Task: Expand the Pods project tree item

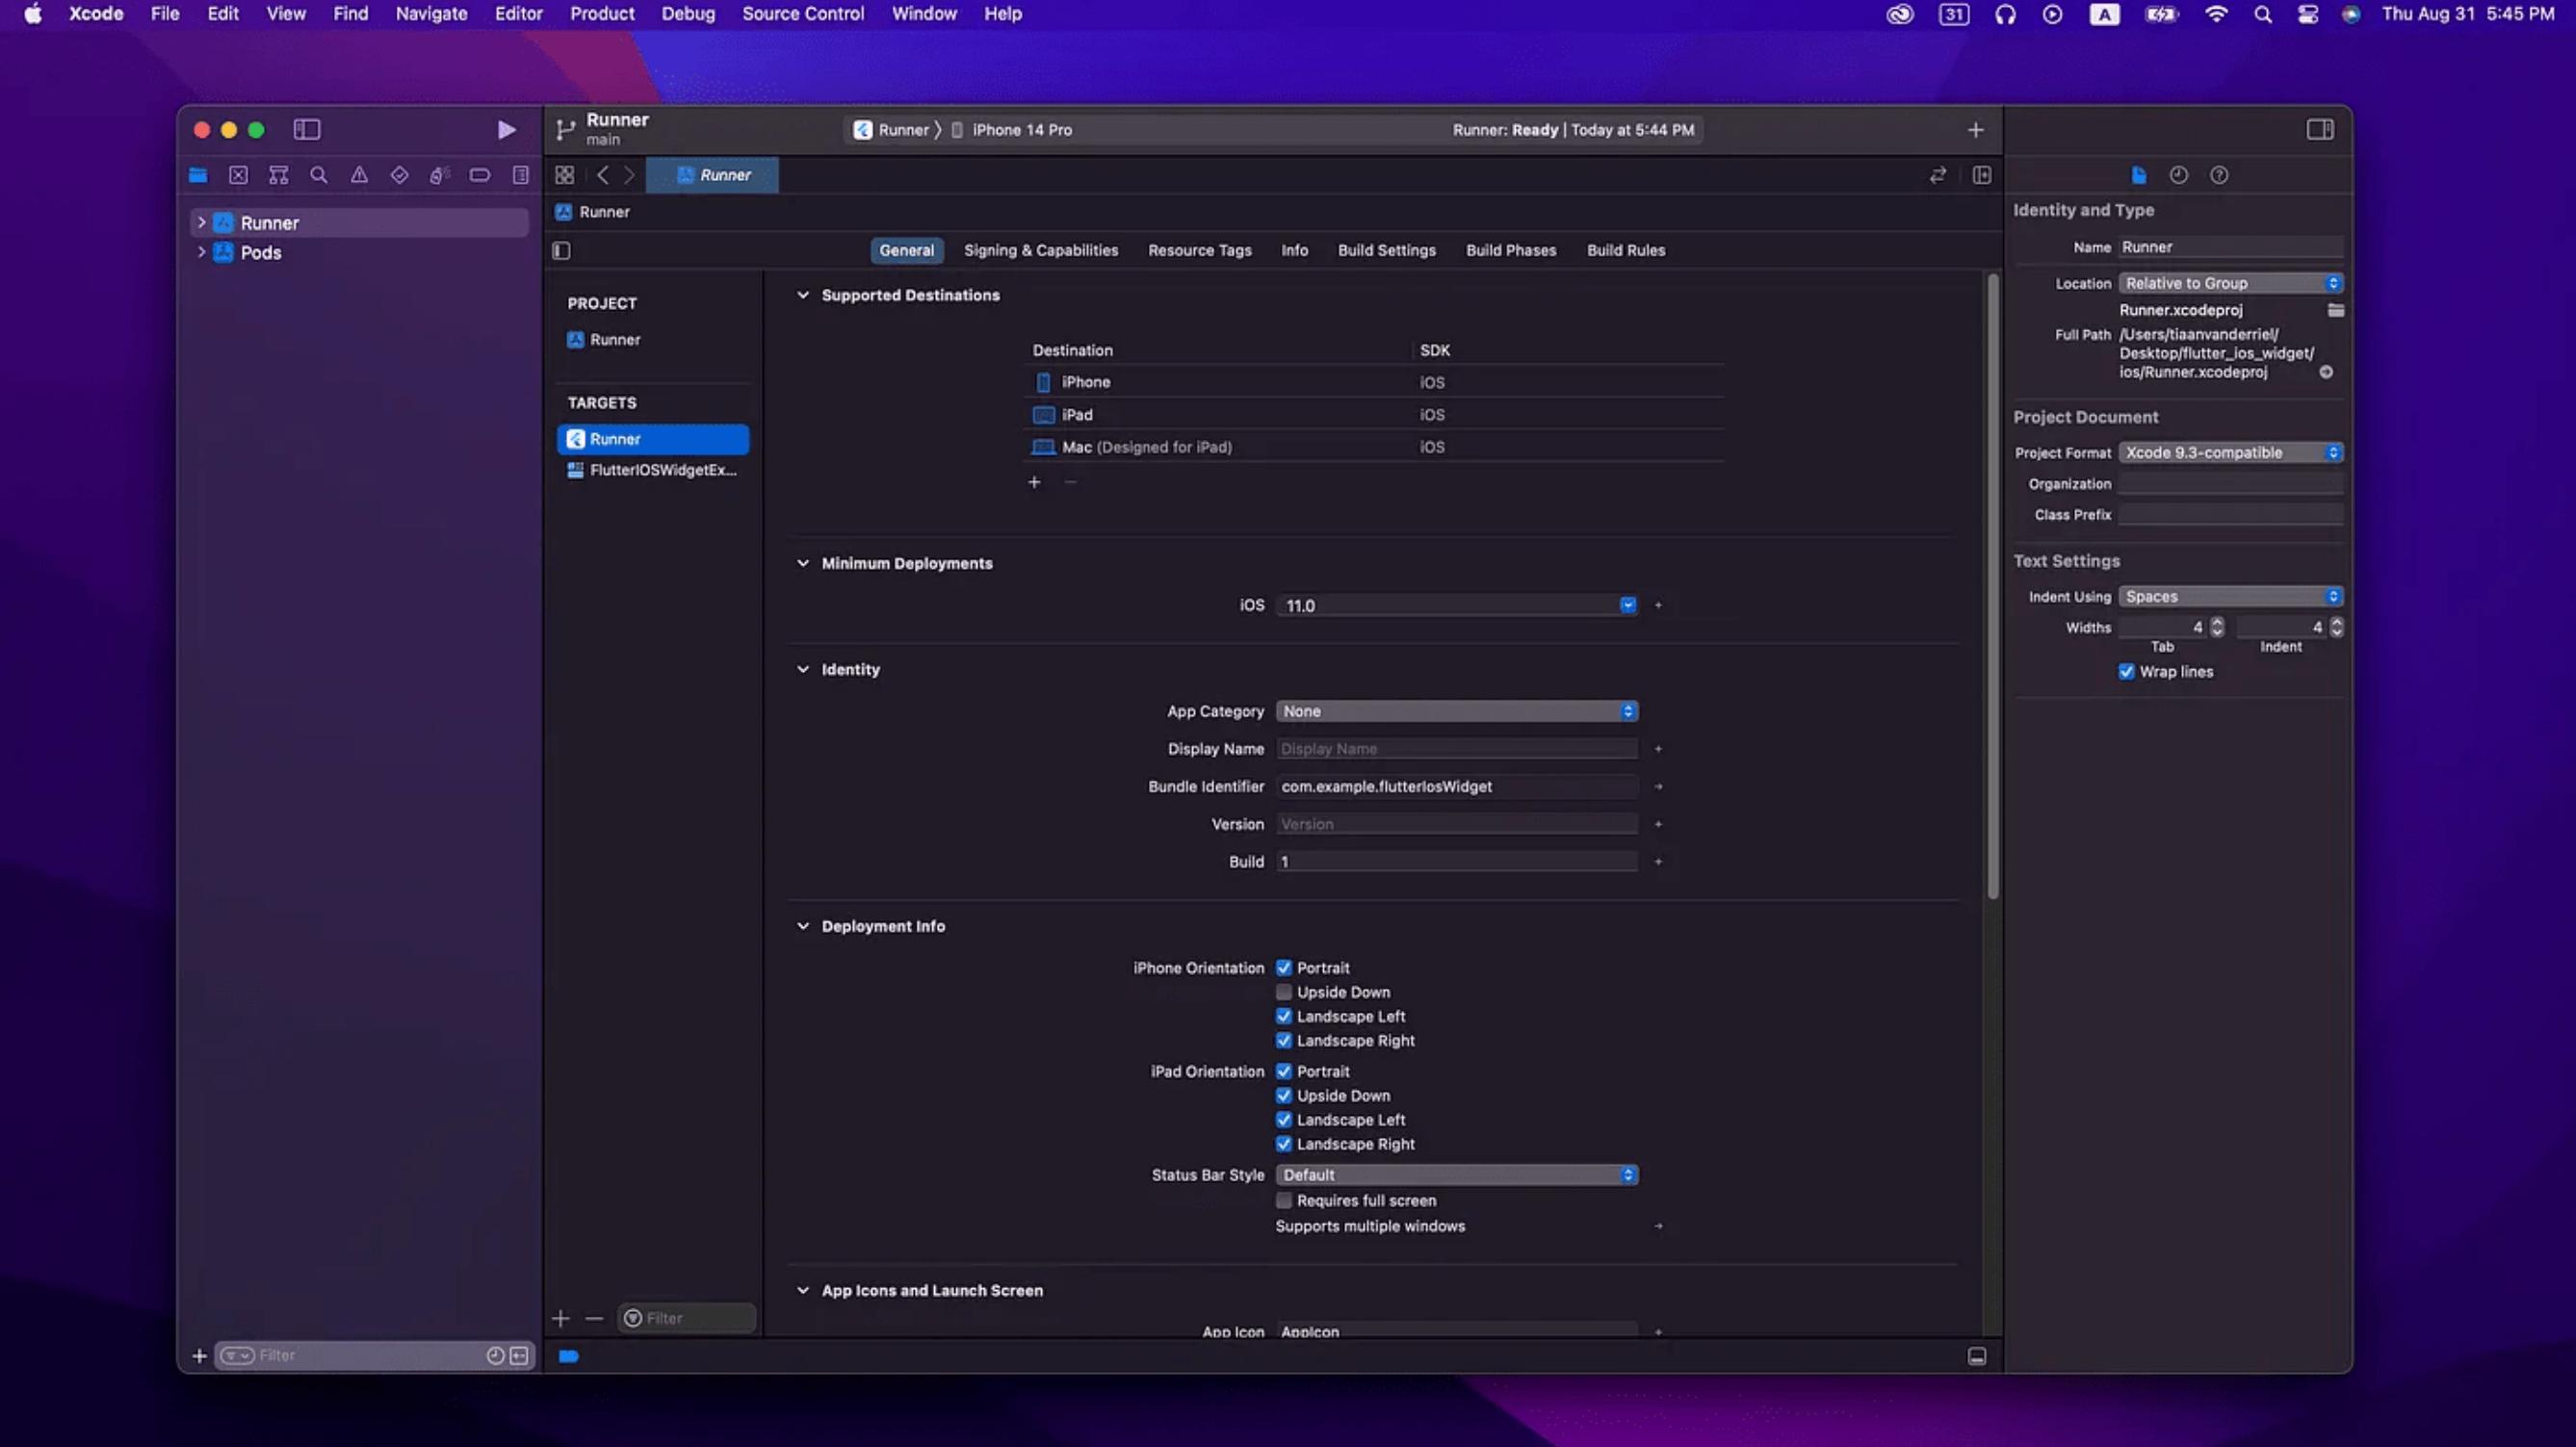Action: point(201,252)
